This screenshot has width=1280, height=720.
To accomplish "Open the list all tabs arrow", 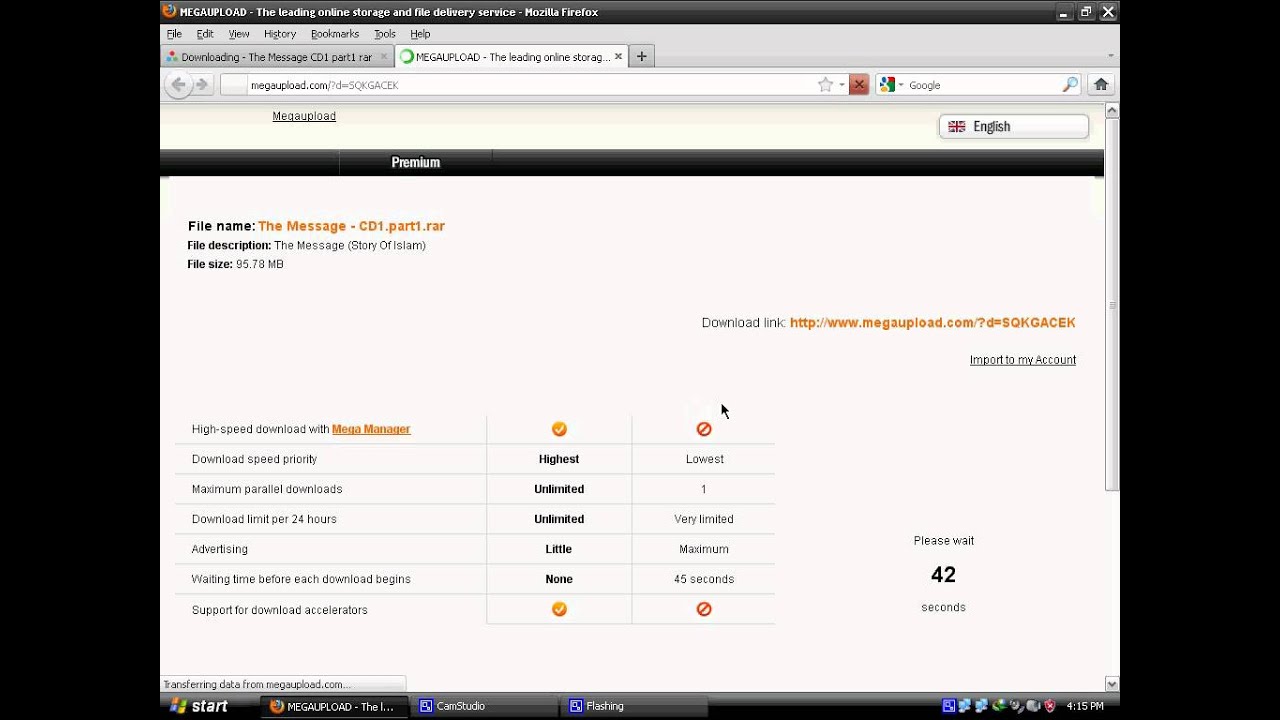I will (x=1111, y=57).
